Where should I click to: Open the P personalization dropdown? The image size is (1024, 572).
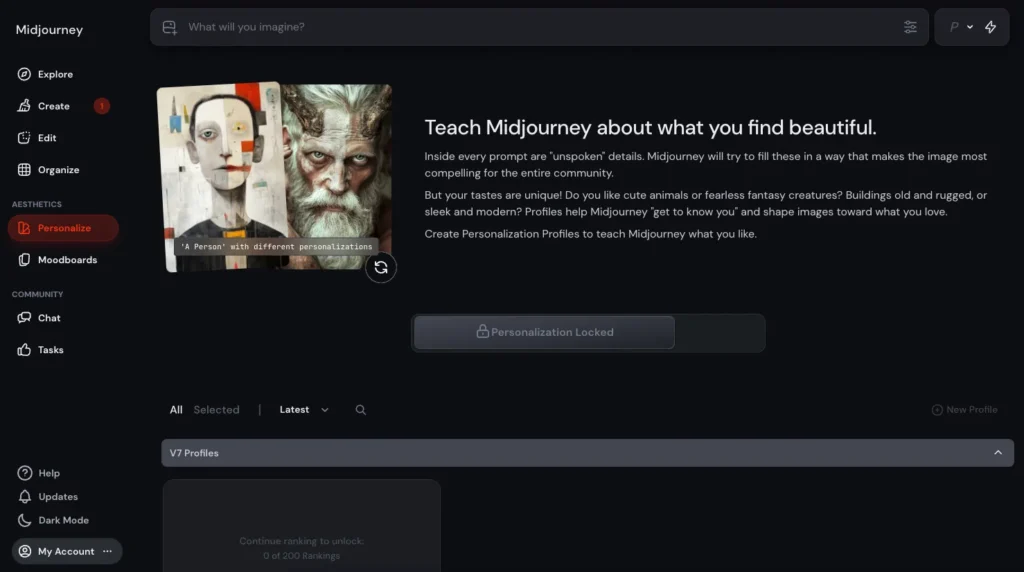pyautogui.click(x=960, y=27)
